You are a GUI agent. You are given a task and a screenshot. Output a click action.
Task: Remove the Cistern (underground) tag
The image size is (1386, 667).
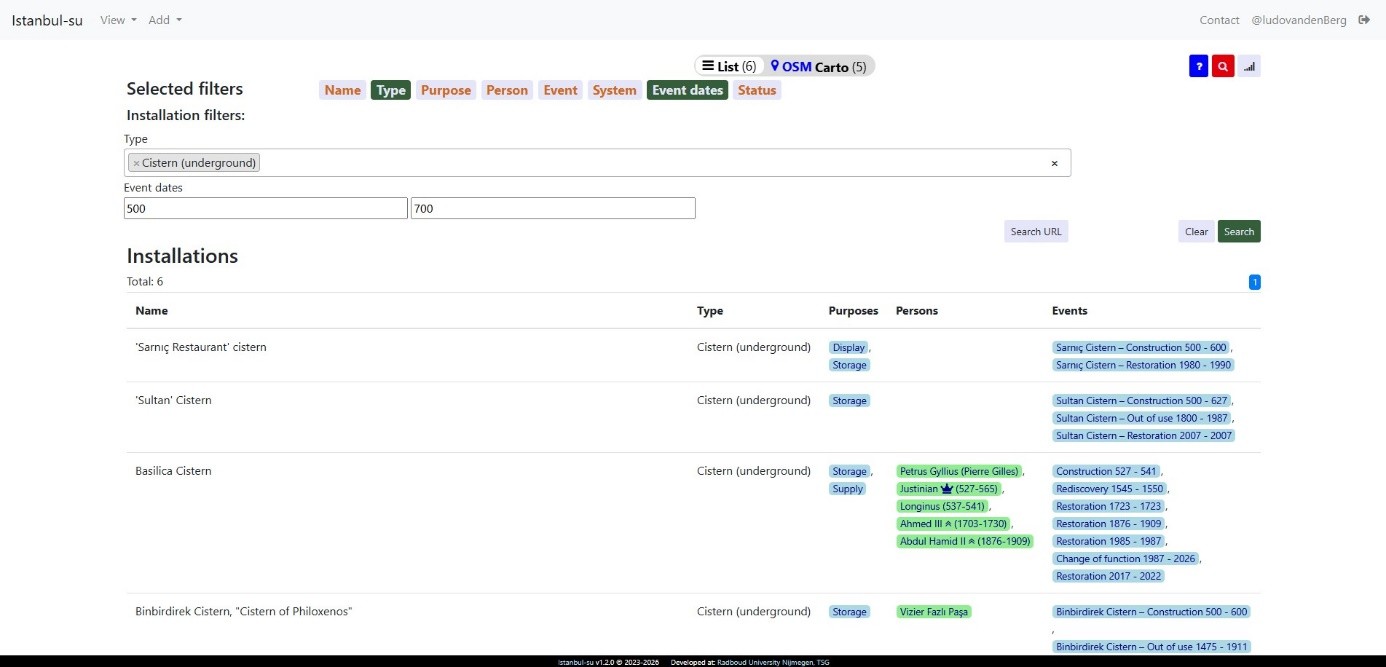[136, 163]
